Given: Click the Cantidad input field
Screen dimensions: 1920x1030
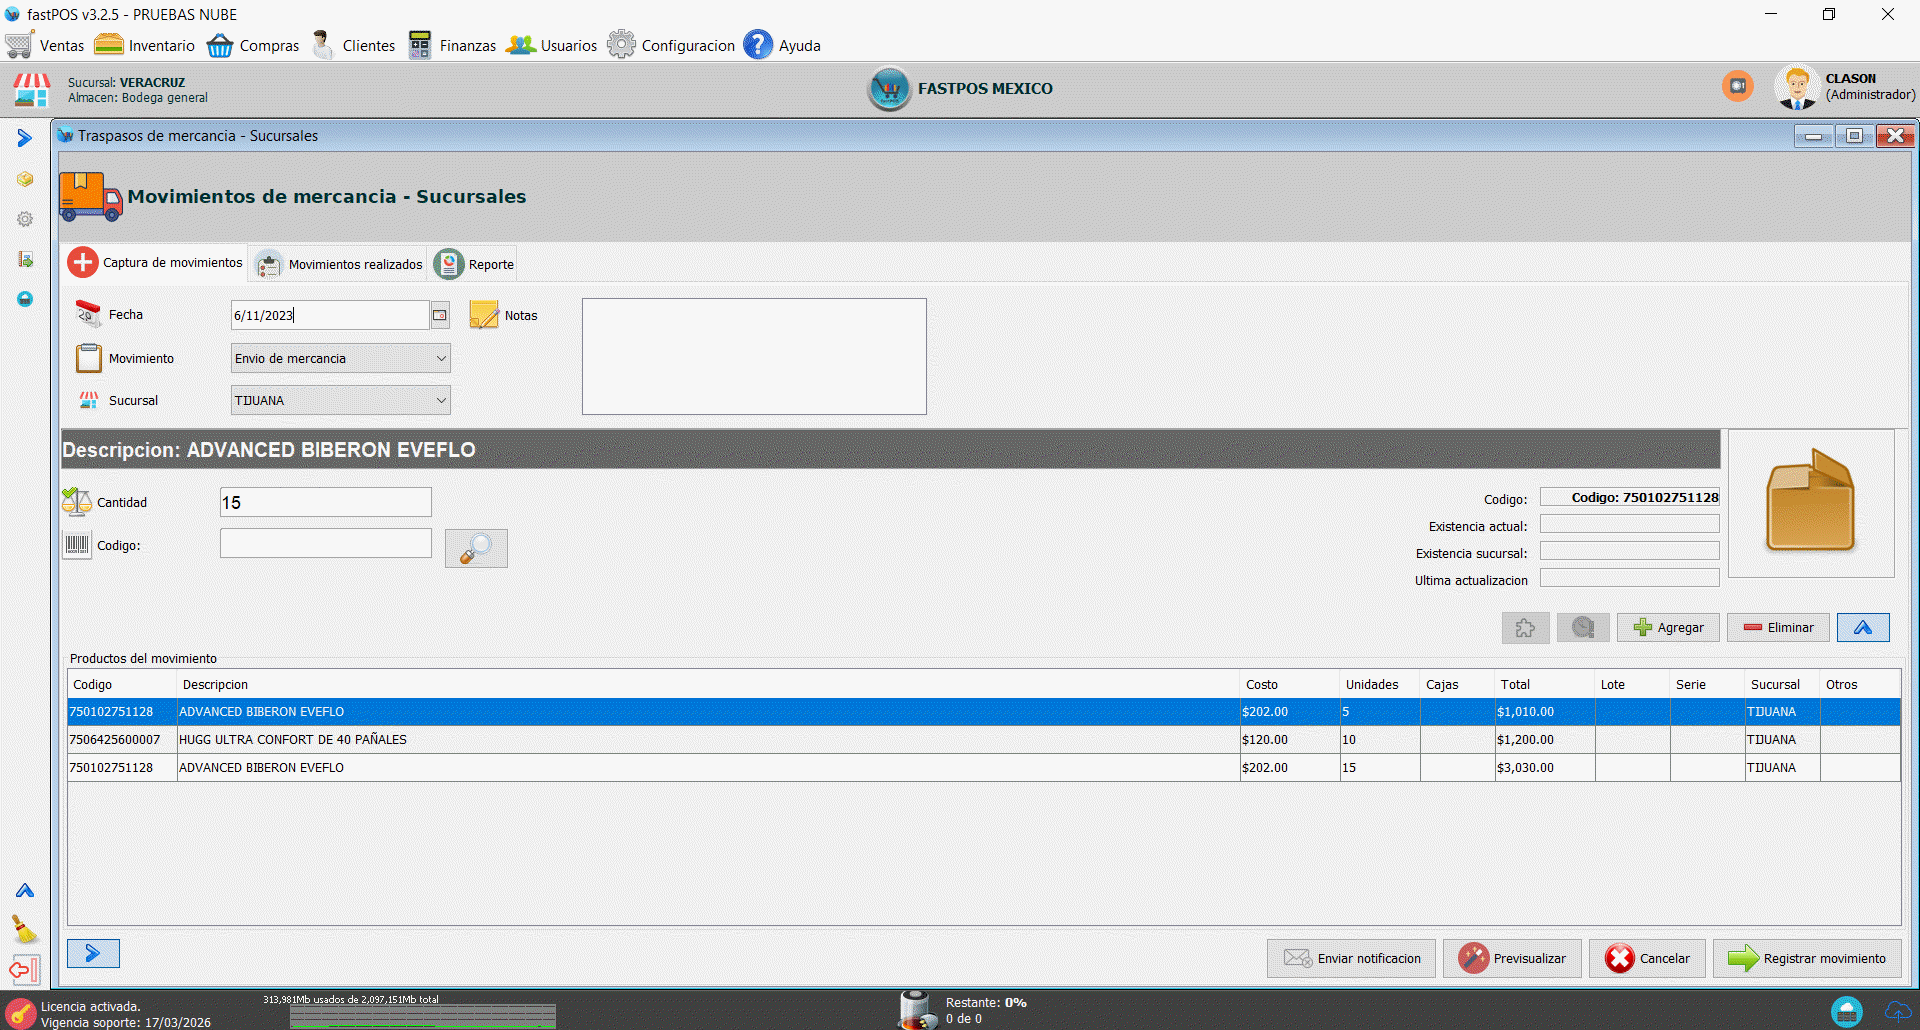Looking at the screenshot, I should (325, 502).
